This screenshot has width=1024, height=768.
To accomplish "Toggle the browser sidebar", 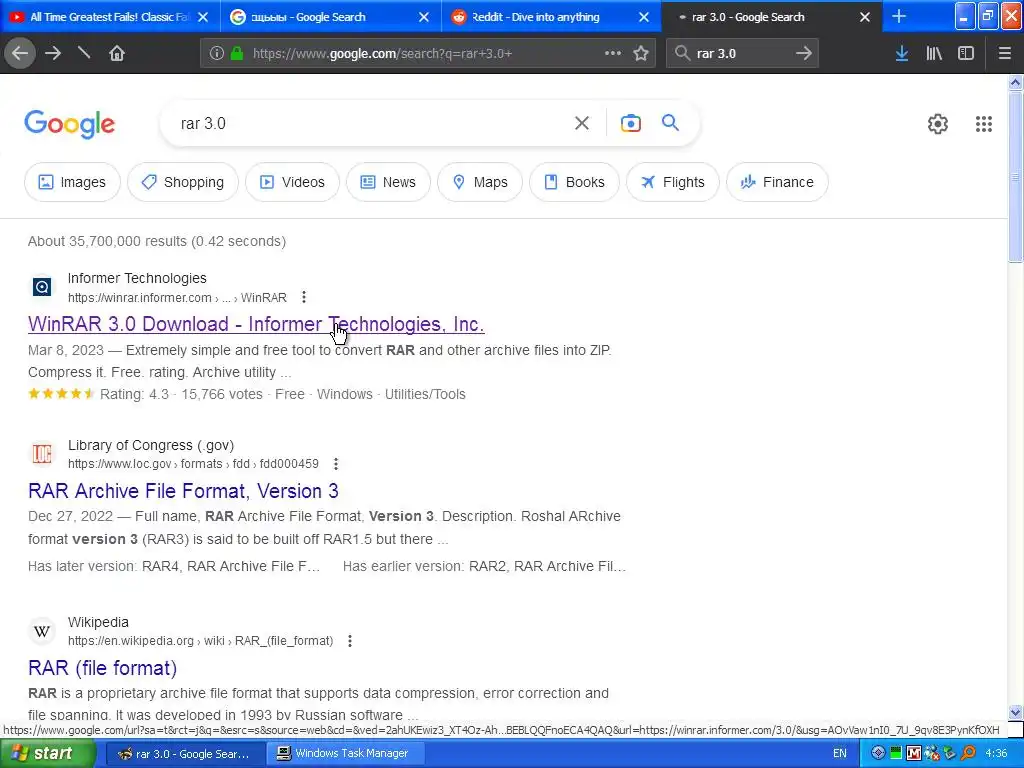I will pos(966,54).
